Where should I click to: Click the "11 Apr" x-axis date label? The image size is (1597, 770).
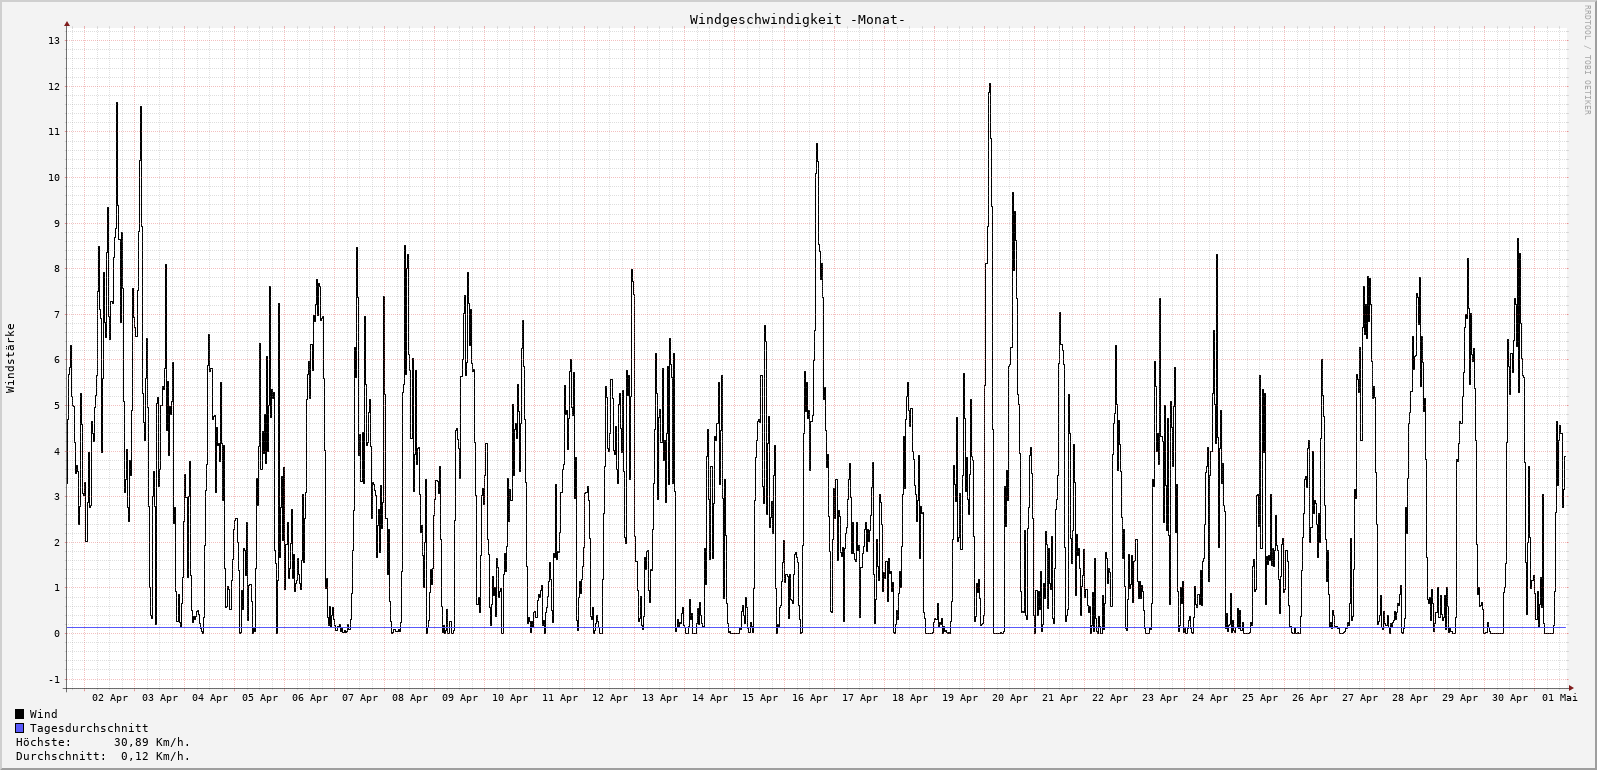560,698
